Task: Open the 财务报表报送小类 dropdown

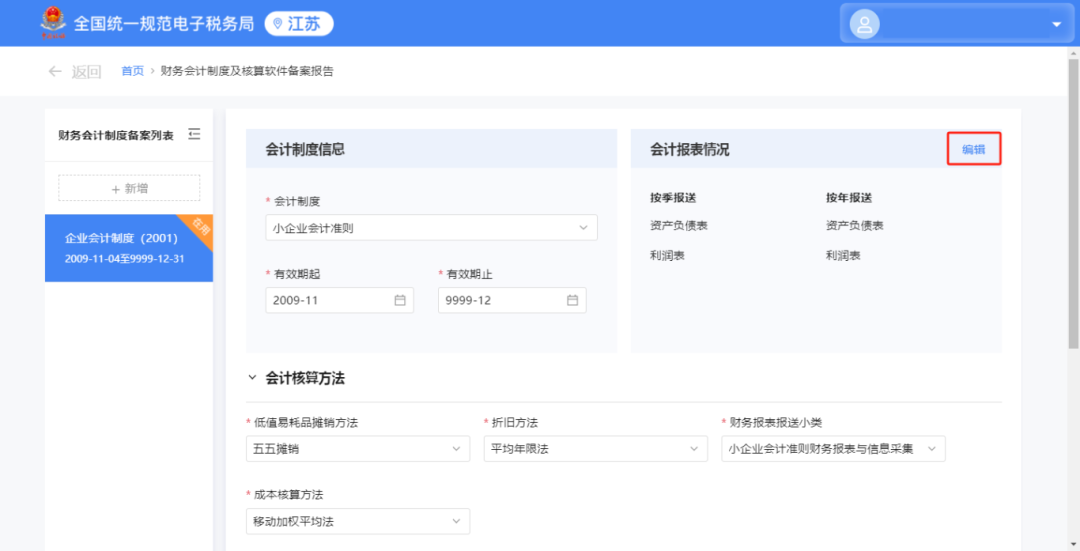Action: [x=833, y=448]
